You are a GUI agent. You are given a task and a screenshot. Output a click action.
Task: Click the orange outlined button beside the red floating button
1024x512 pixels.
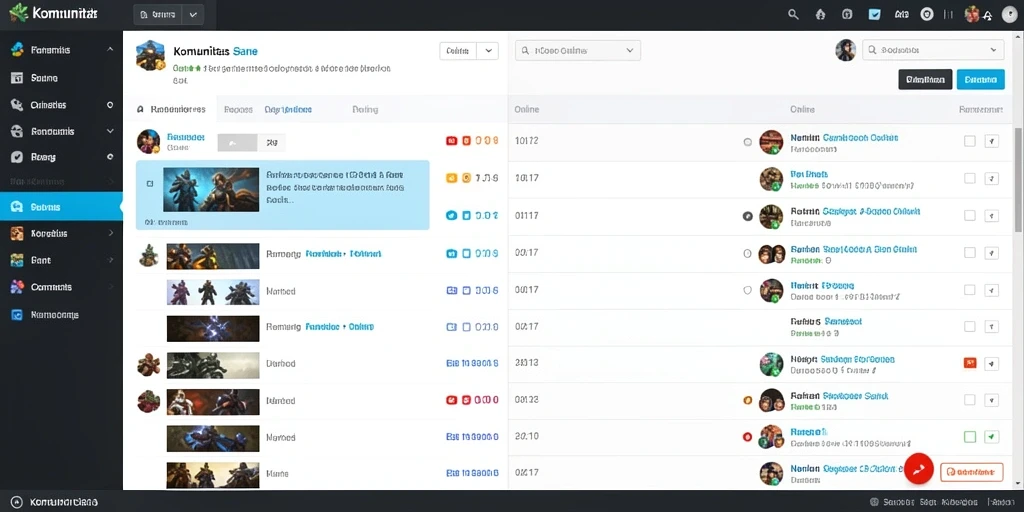coord(971,472)
